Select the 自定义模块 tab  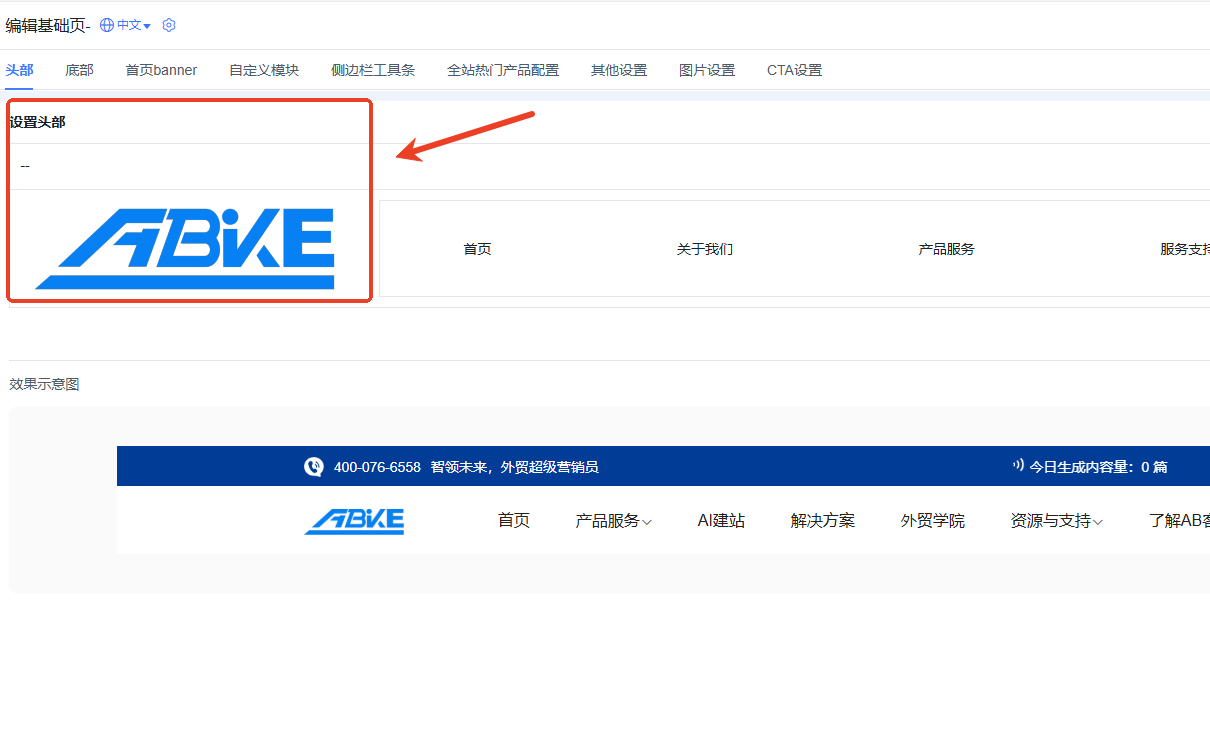[264, 70]
